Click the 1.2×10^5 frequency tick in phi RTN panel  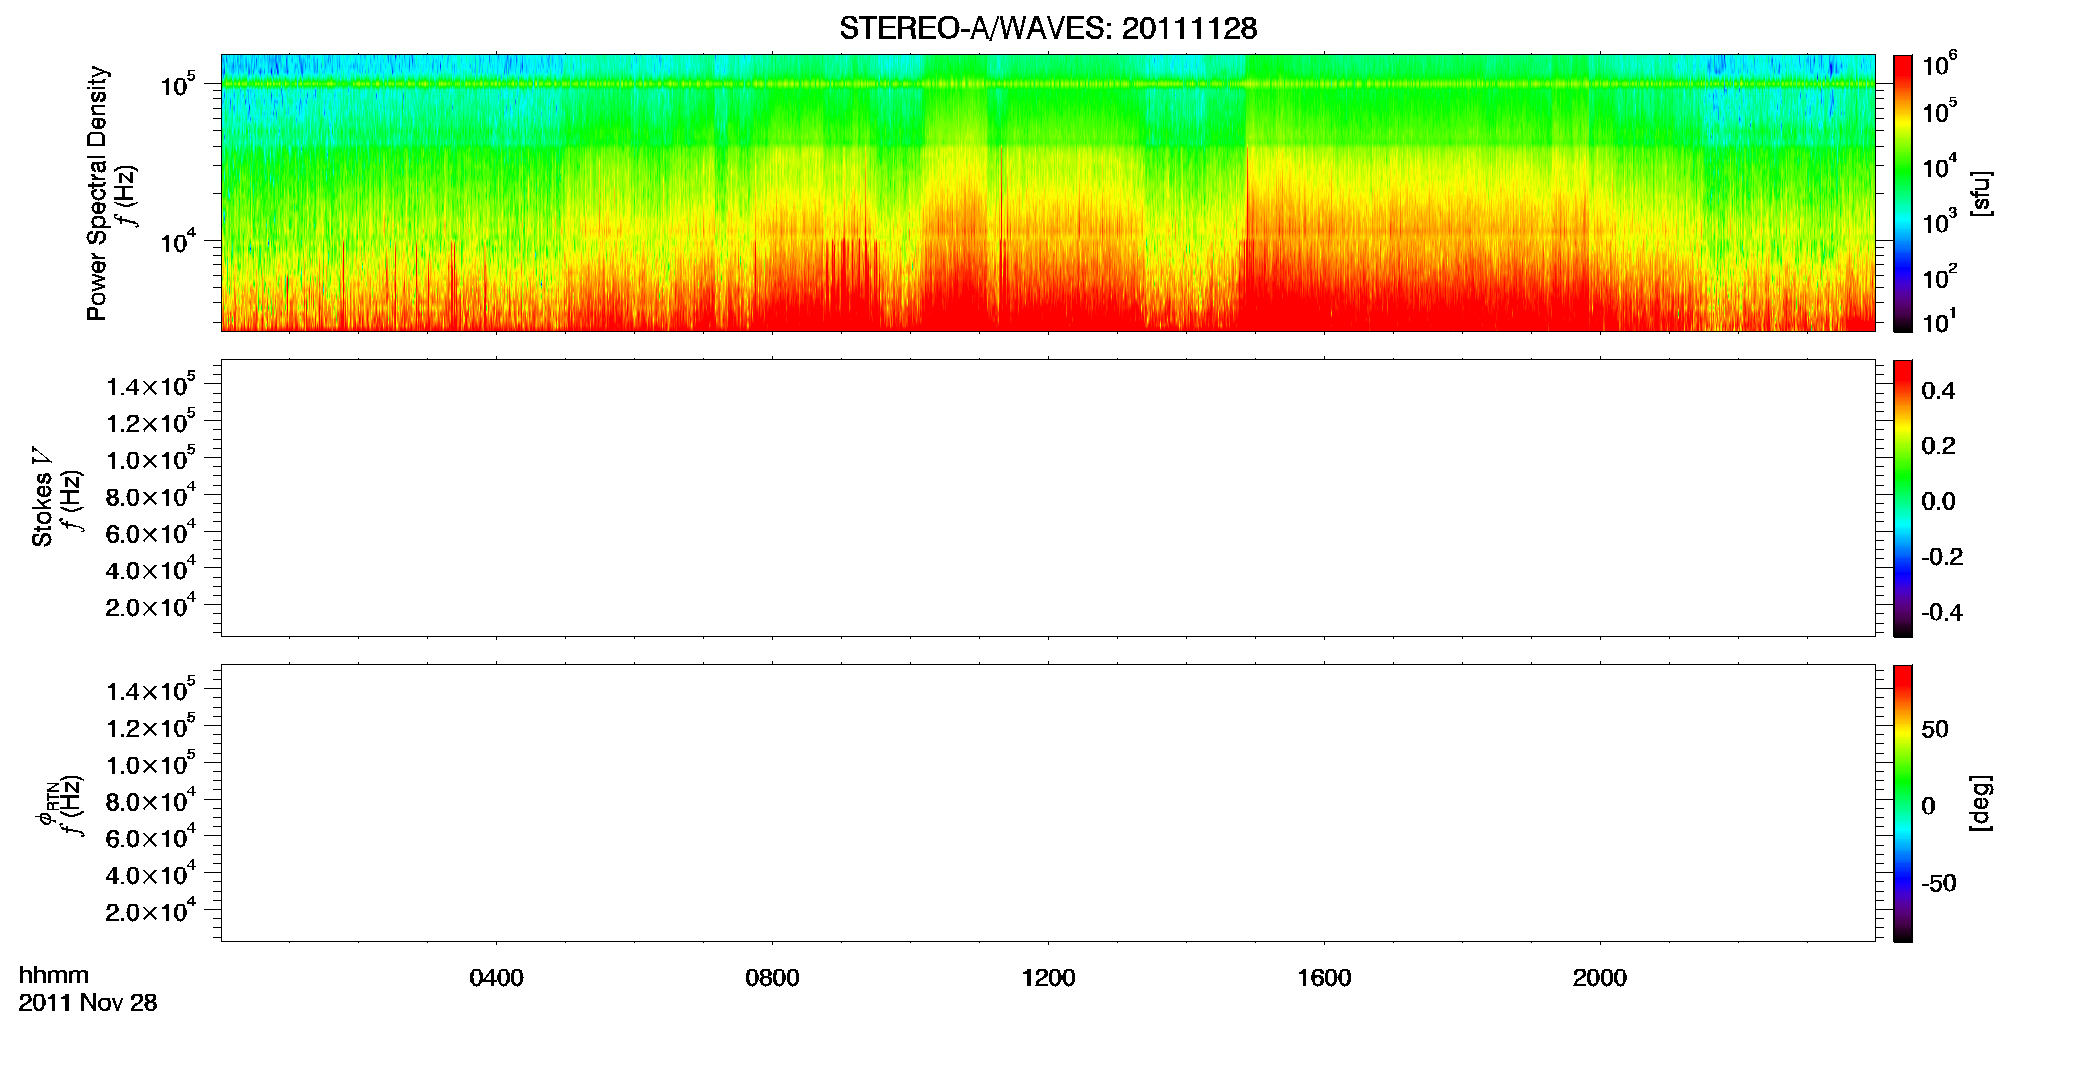pyautogui.click(x=151, y=728)
